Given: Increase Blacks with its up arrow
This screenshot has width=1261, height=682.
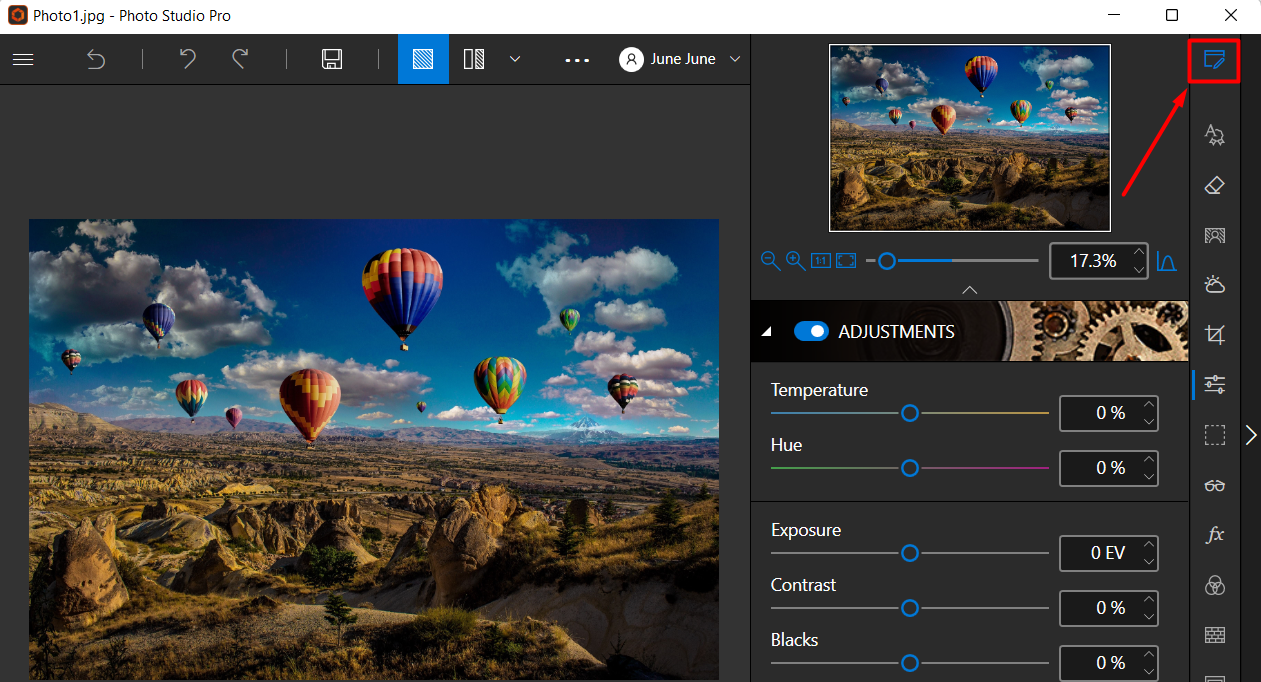Looking at the screenshot, I should (x=1149, y=654).
